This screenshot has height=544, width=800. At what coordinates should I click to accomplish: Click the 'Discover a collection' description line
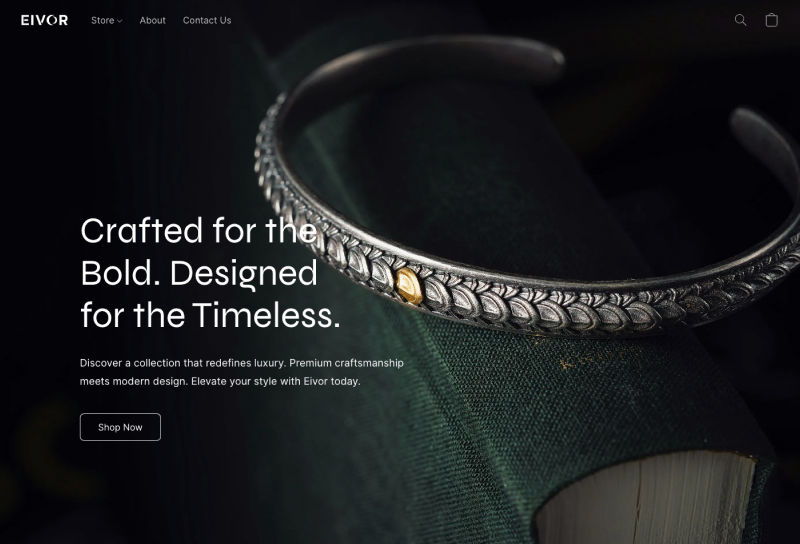(x=242, y=363)
